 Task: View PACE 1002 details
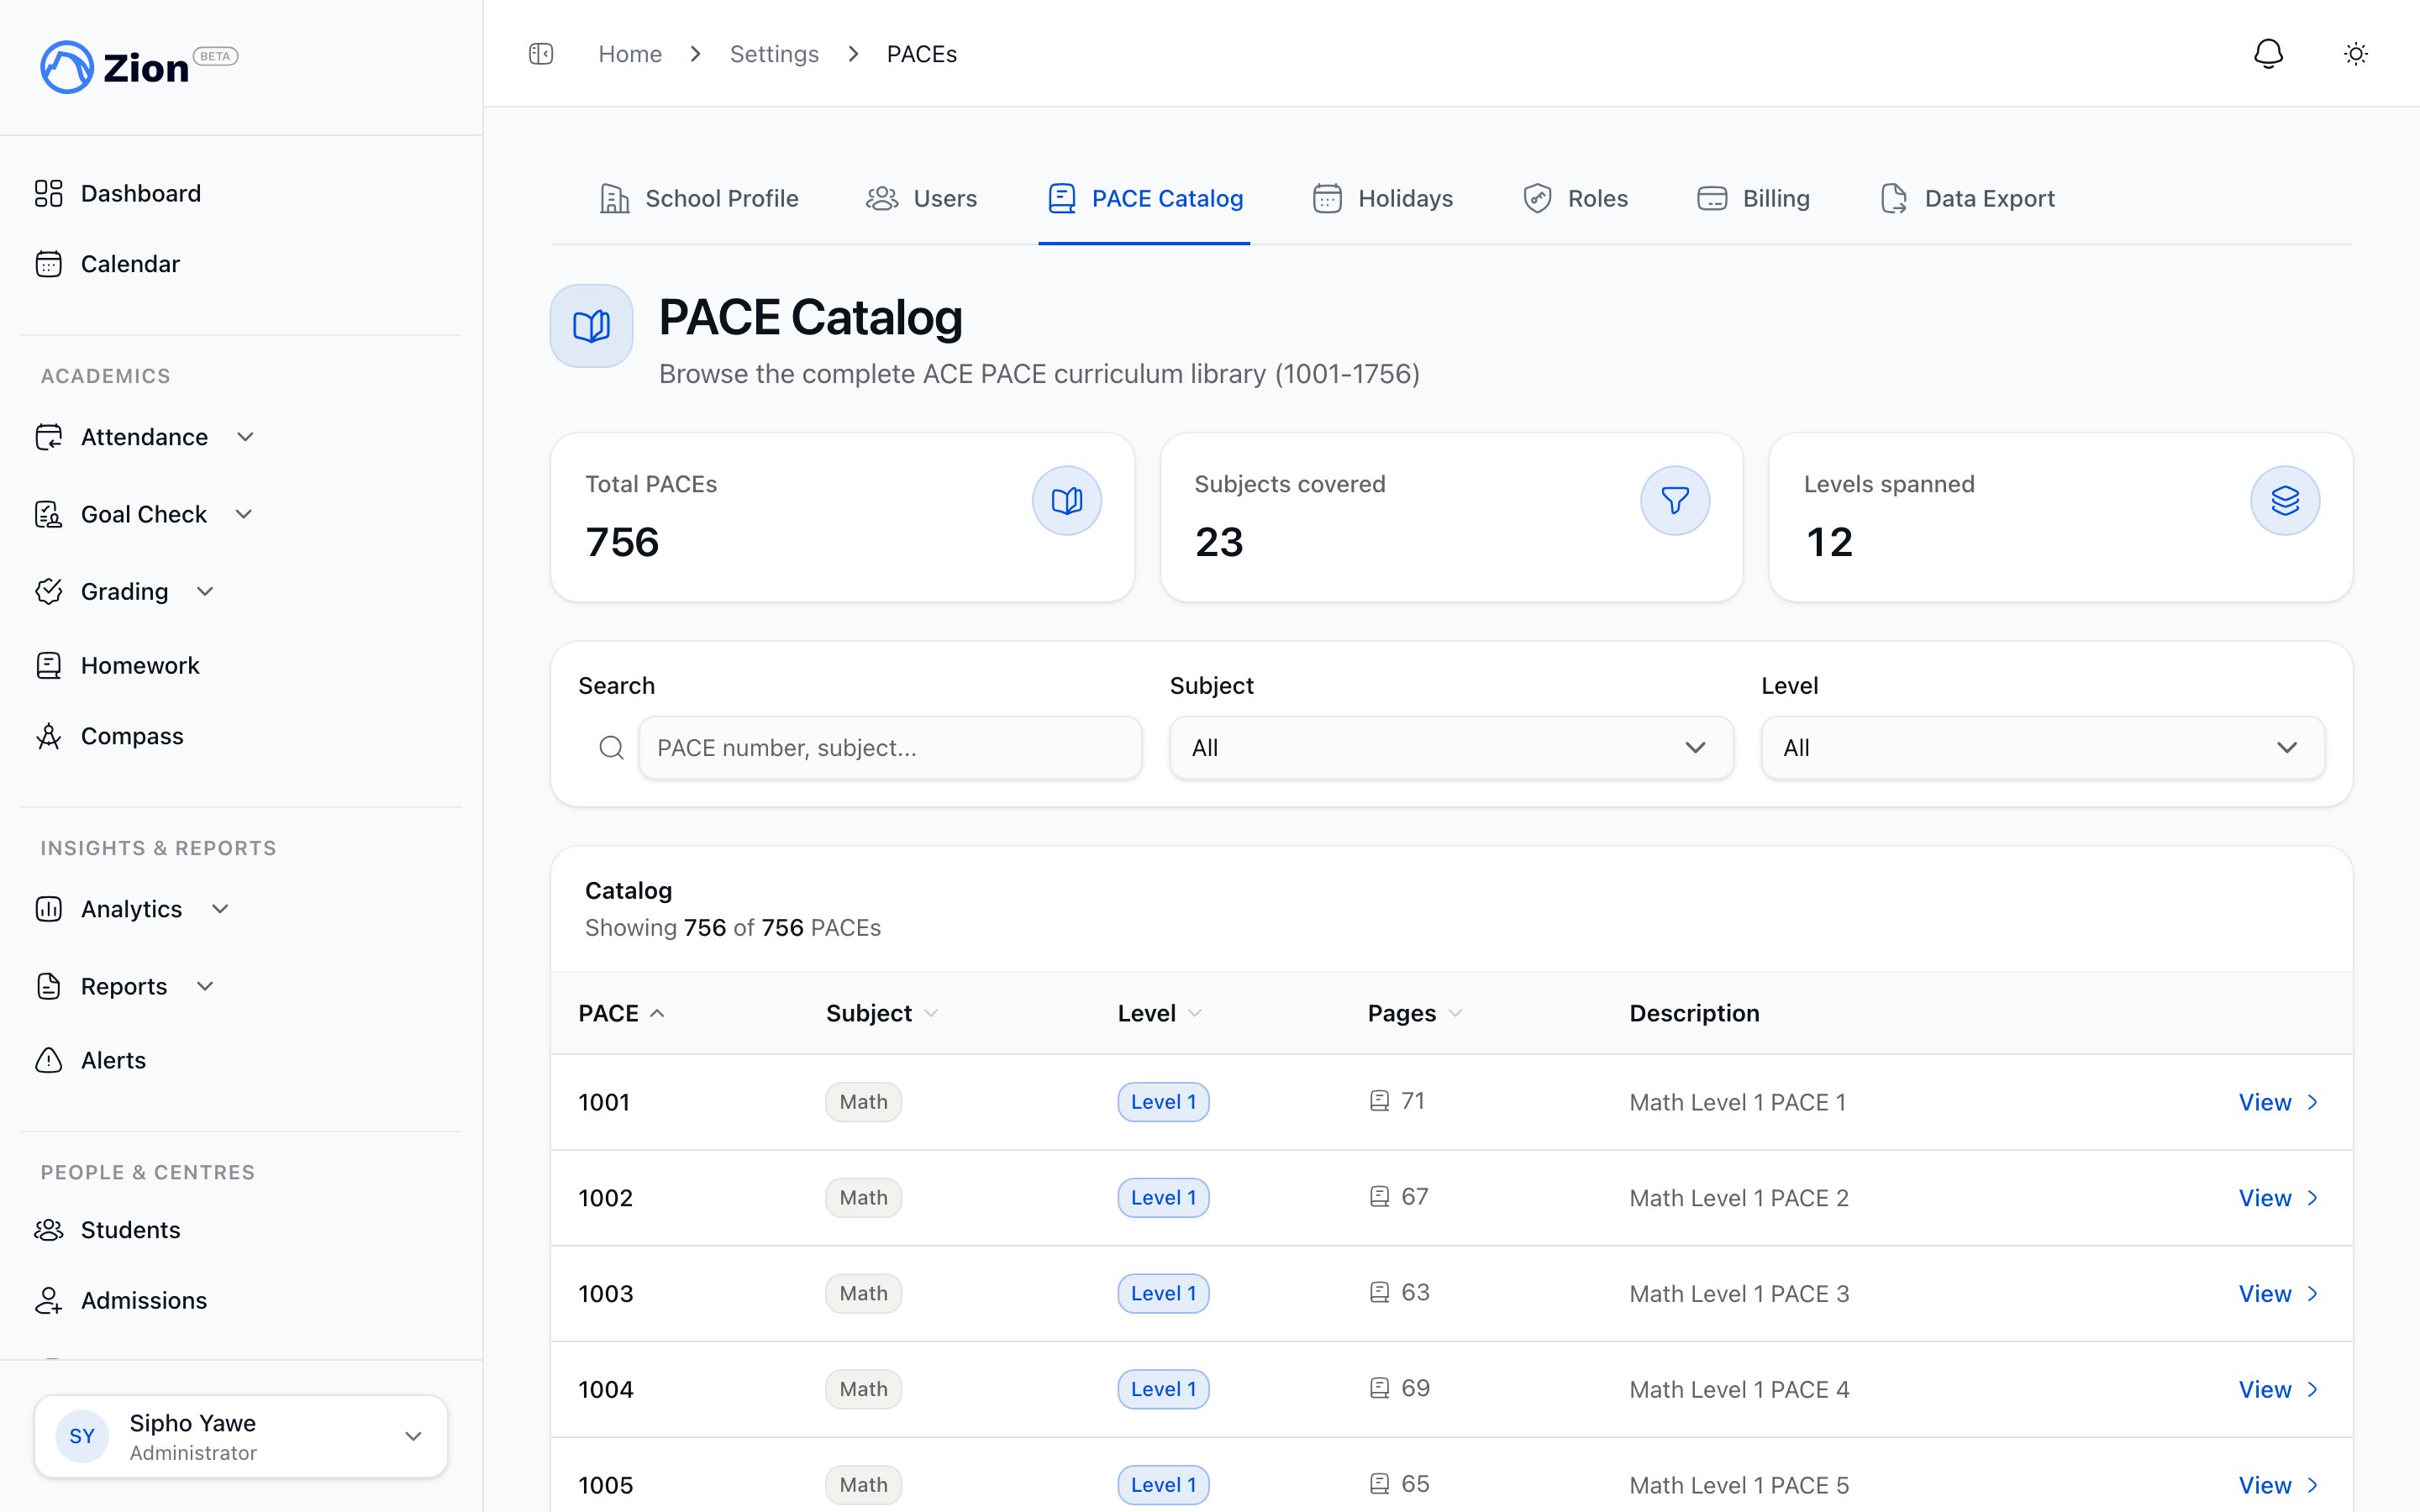[2278, 1198]
